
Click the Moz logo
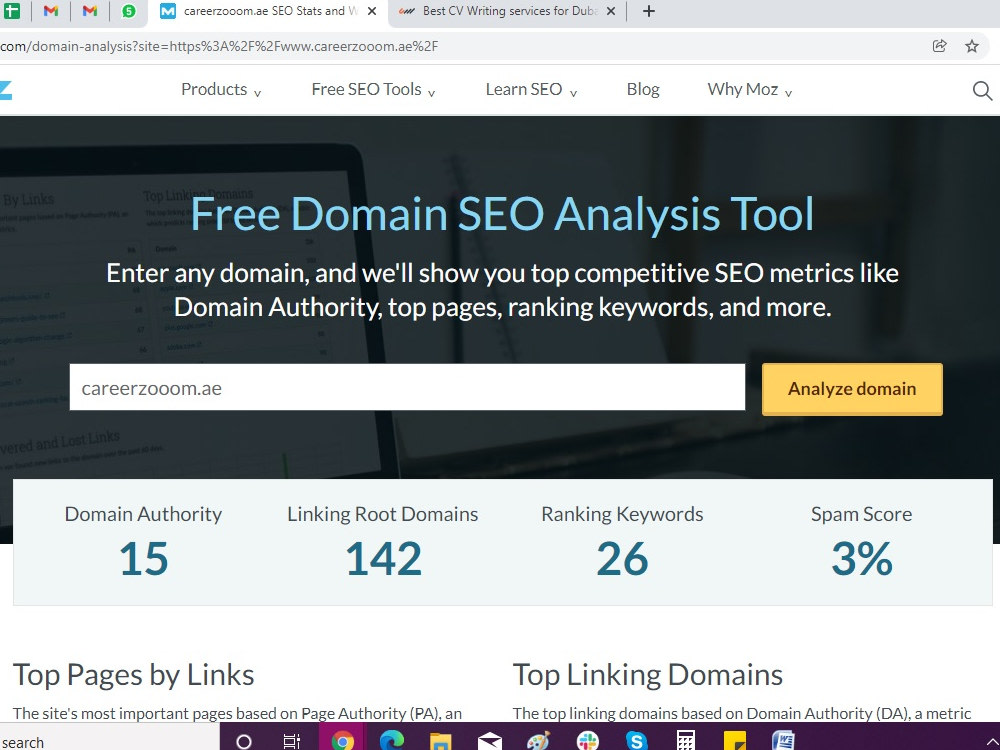(6, 90)
